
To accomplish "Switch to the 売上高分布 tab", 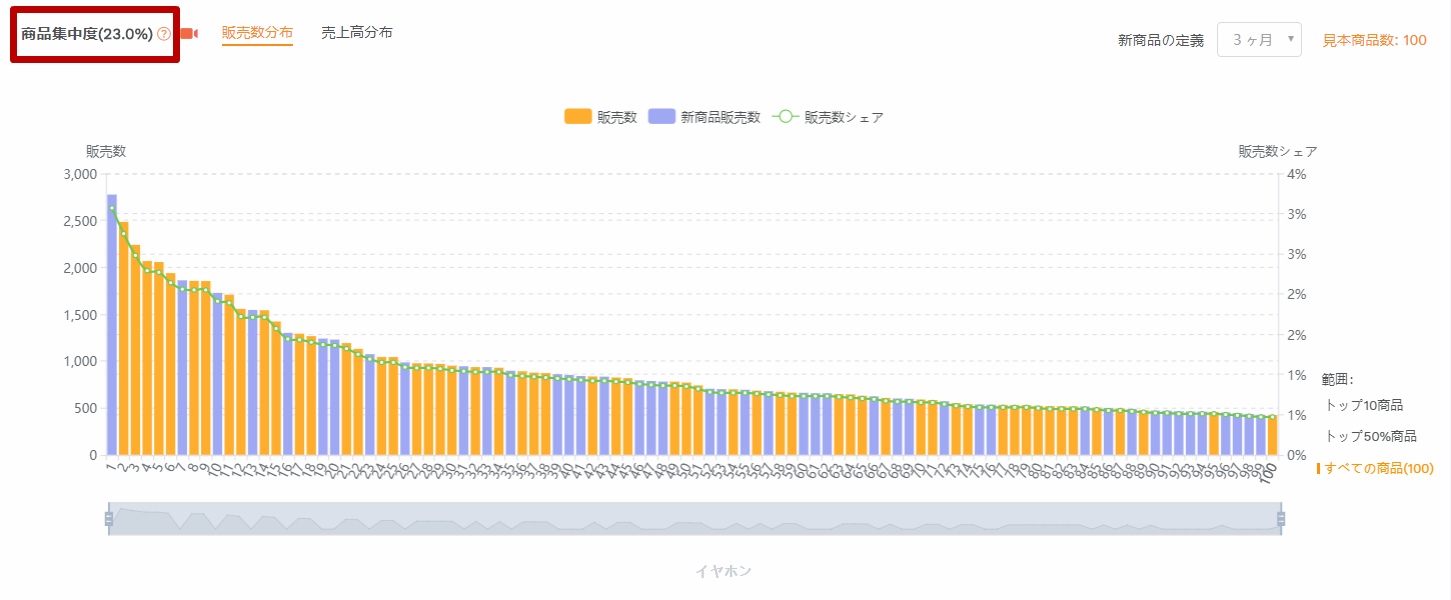I will pyautogui.click(x=357, y=33).
